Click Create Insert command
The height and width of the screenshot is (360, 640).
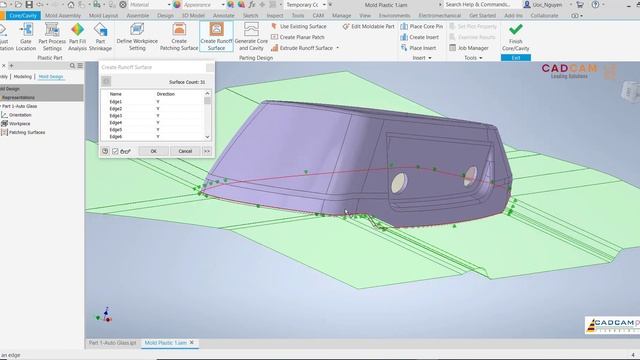click(420, 37)
